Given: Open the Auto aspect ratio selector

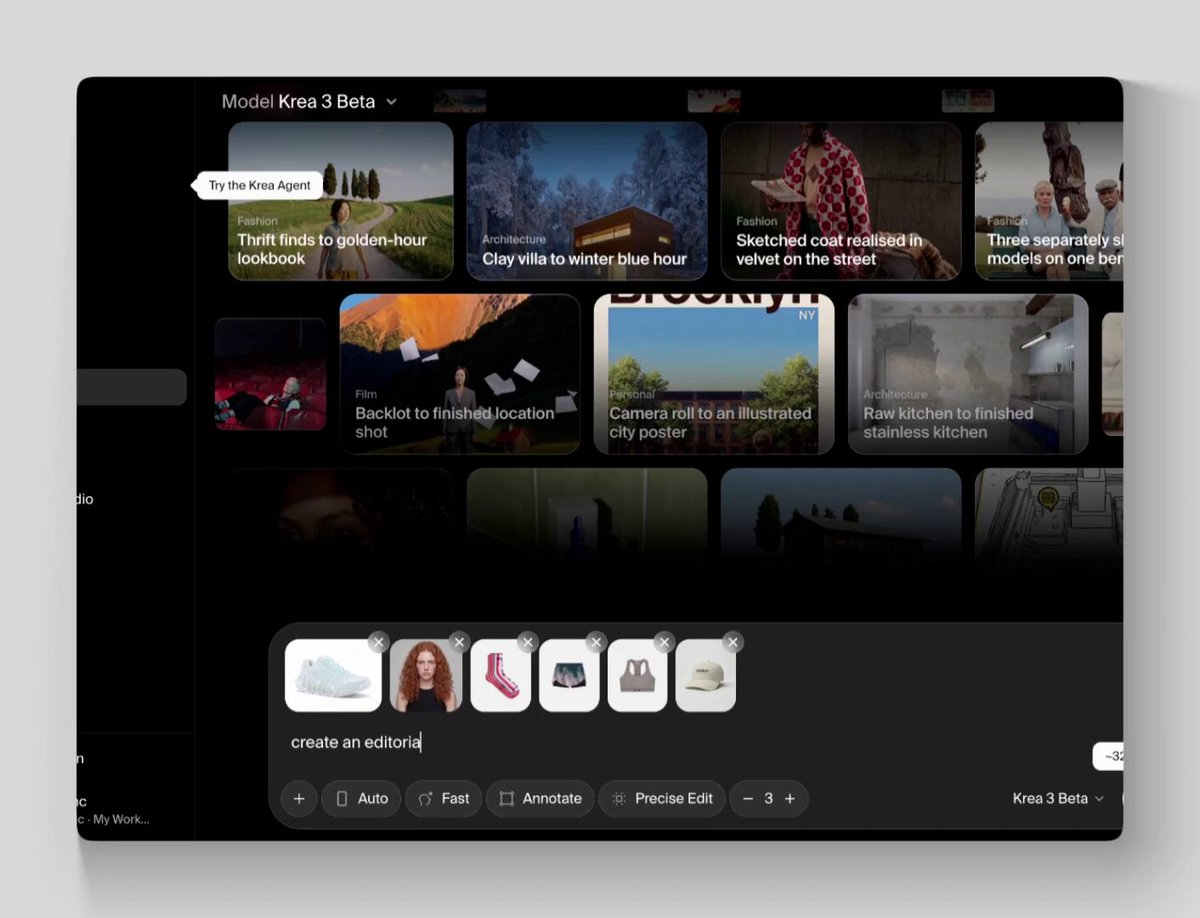Looking at the screenshot, I should (361, 798).
